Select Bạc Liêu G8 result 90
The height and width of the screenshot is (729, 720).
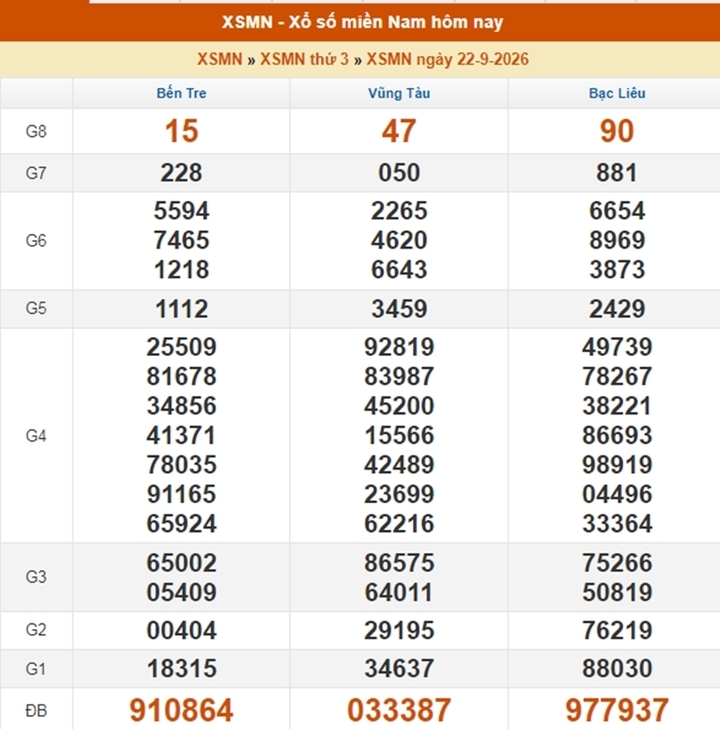pyautogui.click(x=617, y=131)
